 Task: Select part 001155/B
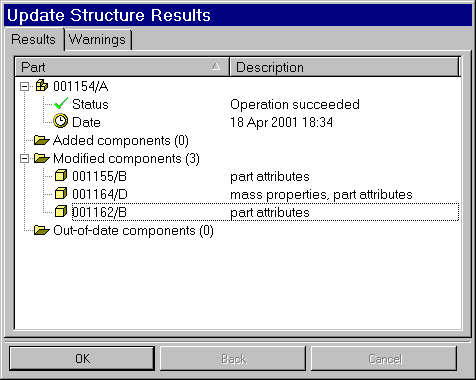pos(99,176)
